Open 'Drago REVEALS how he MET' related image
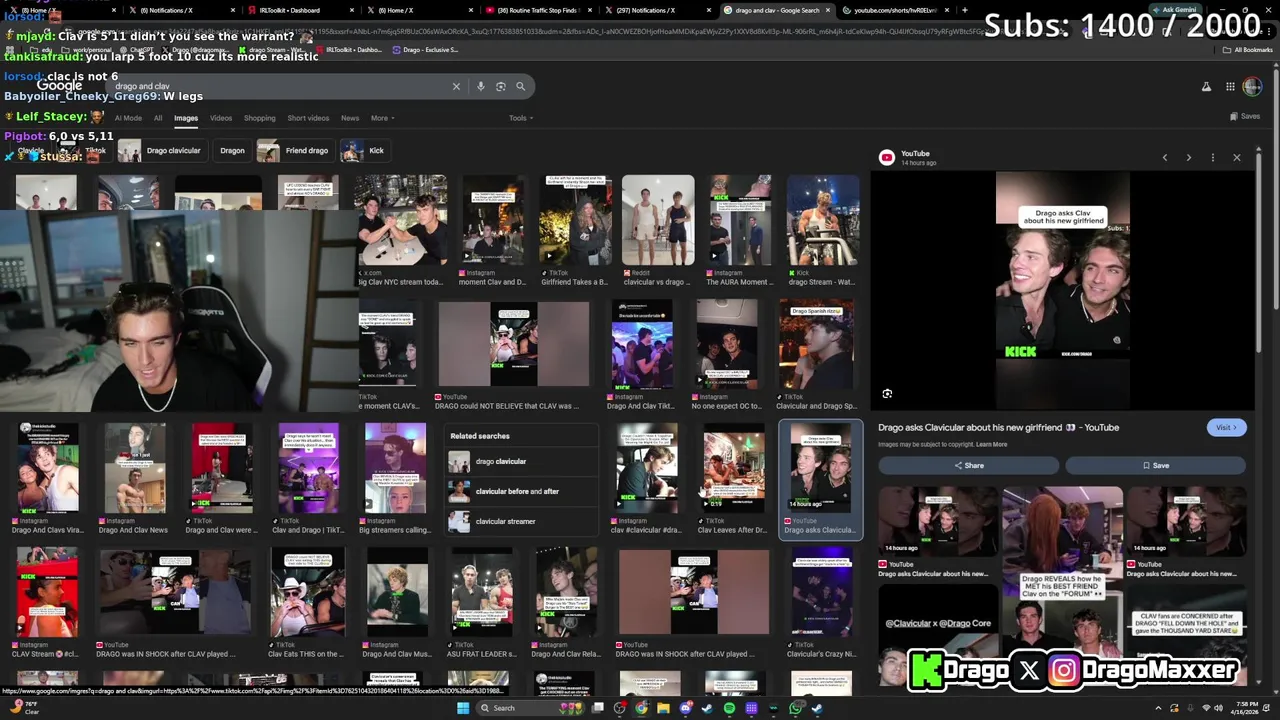The width and height of the screenshot is (1280, 720). click(x=1062, y=572)
